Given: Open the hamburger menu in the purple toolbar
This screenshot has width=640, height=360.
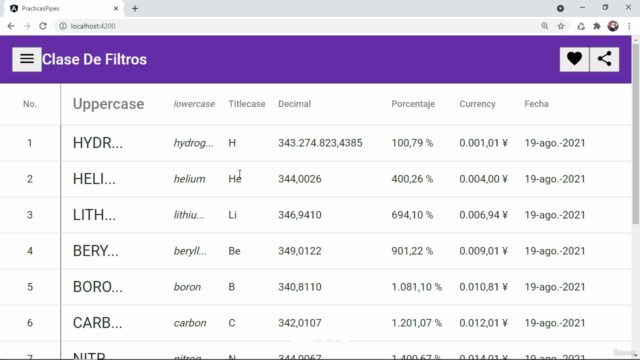Looking at the screenshot, I should pos(27,60).
